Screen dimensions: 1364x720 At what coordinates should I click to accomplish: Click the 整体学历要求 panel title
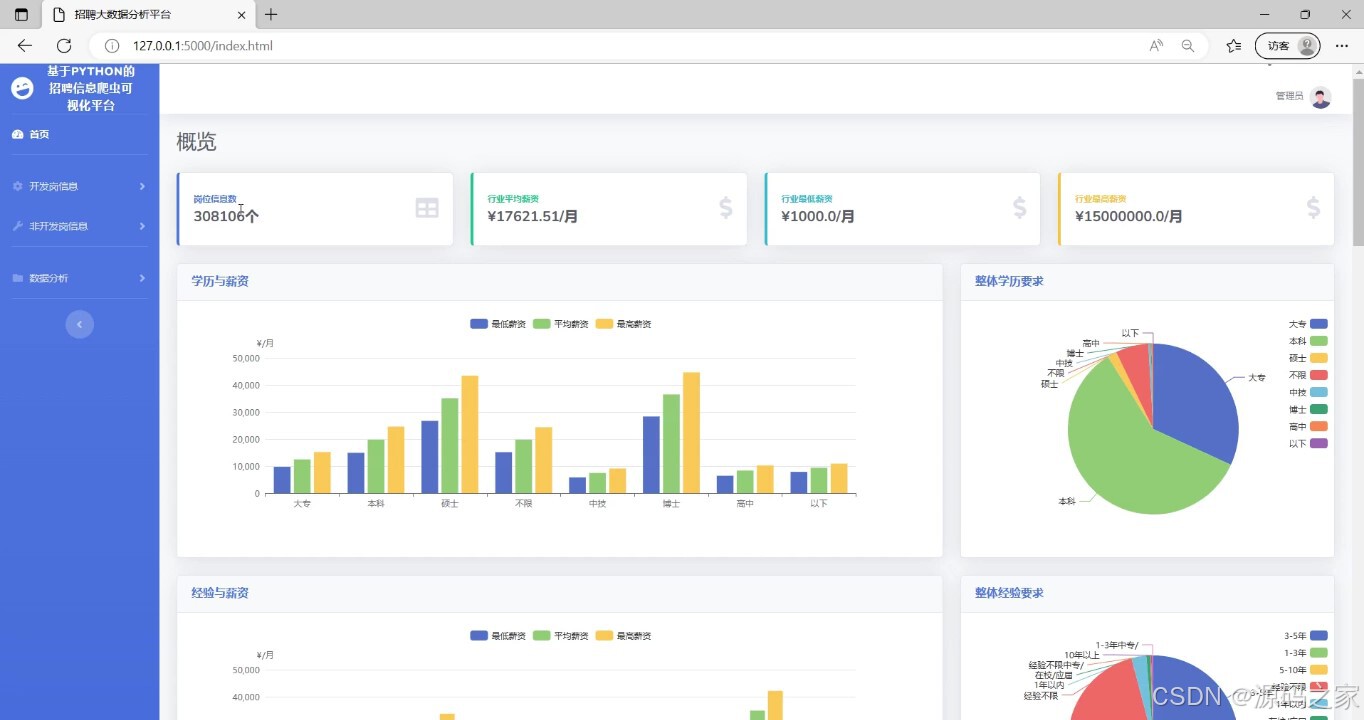pyautogui.click(x=1009, y=281)
